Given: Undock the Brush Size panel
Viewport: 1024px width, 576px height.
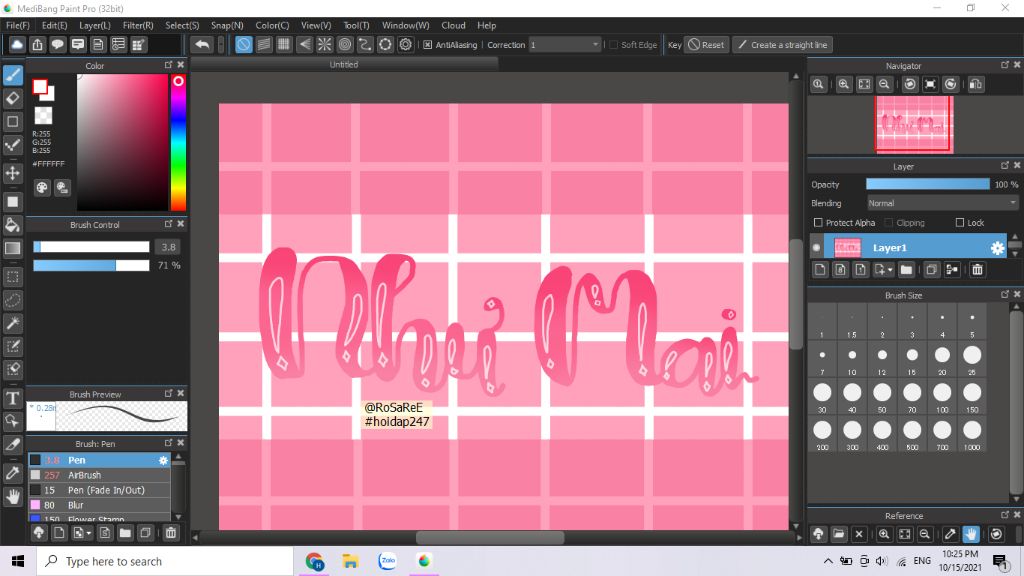Looking at the screenshot, I should click(x=1004, y=295).
